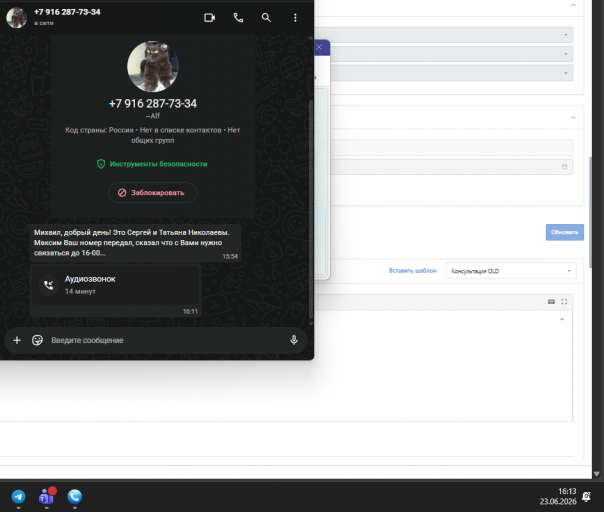Viewport: 604px width, 512px height.
Task: Open the plus attachment menu
Action: [x=17, y=340]
